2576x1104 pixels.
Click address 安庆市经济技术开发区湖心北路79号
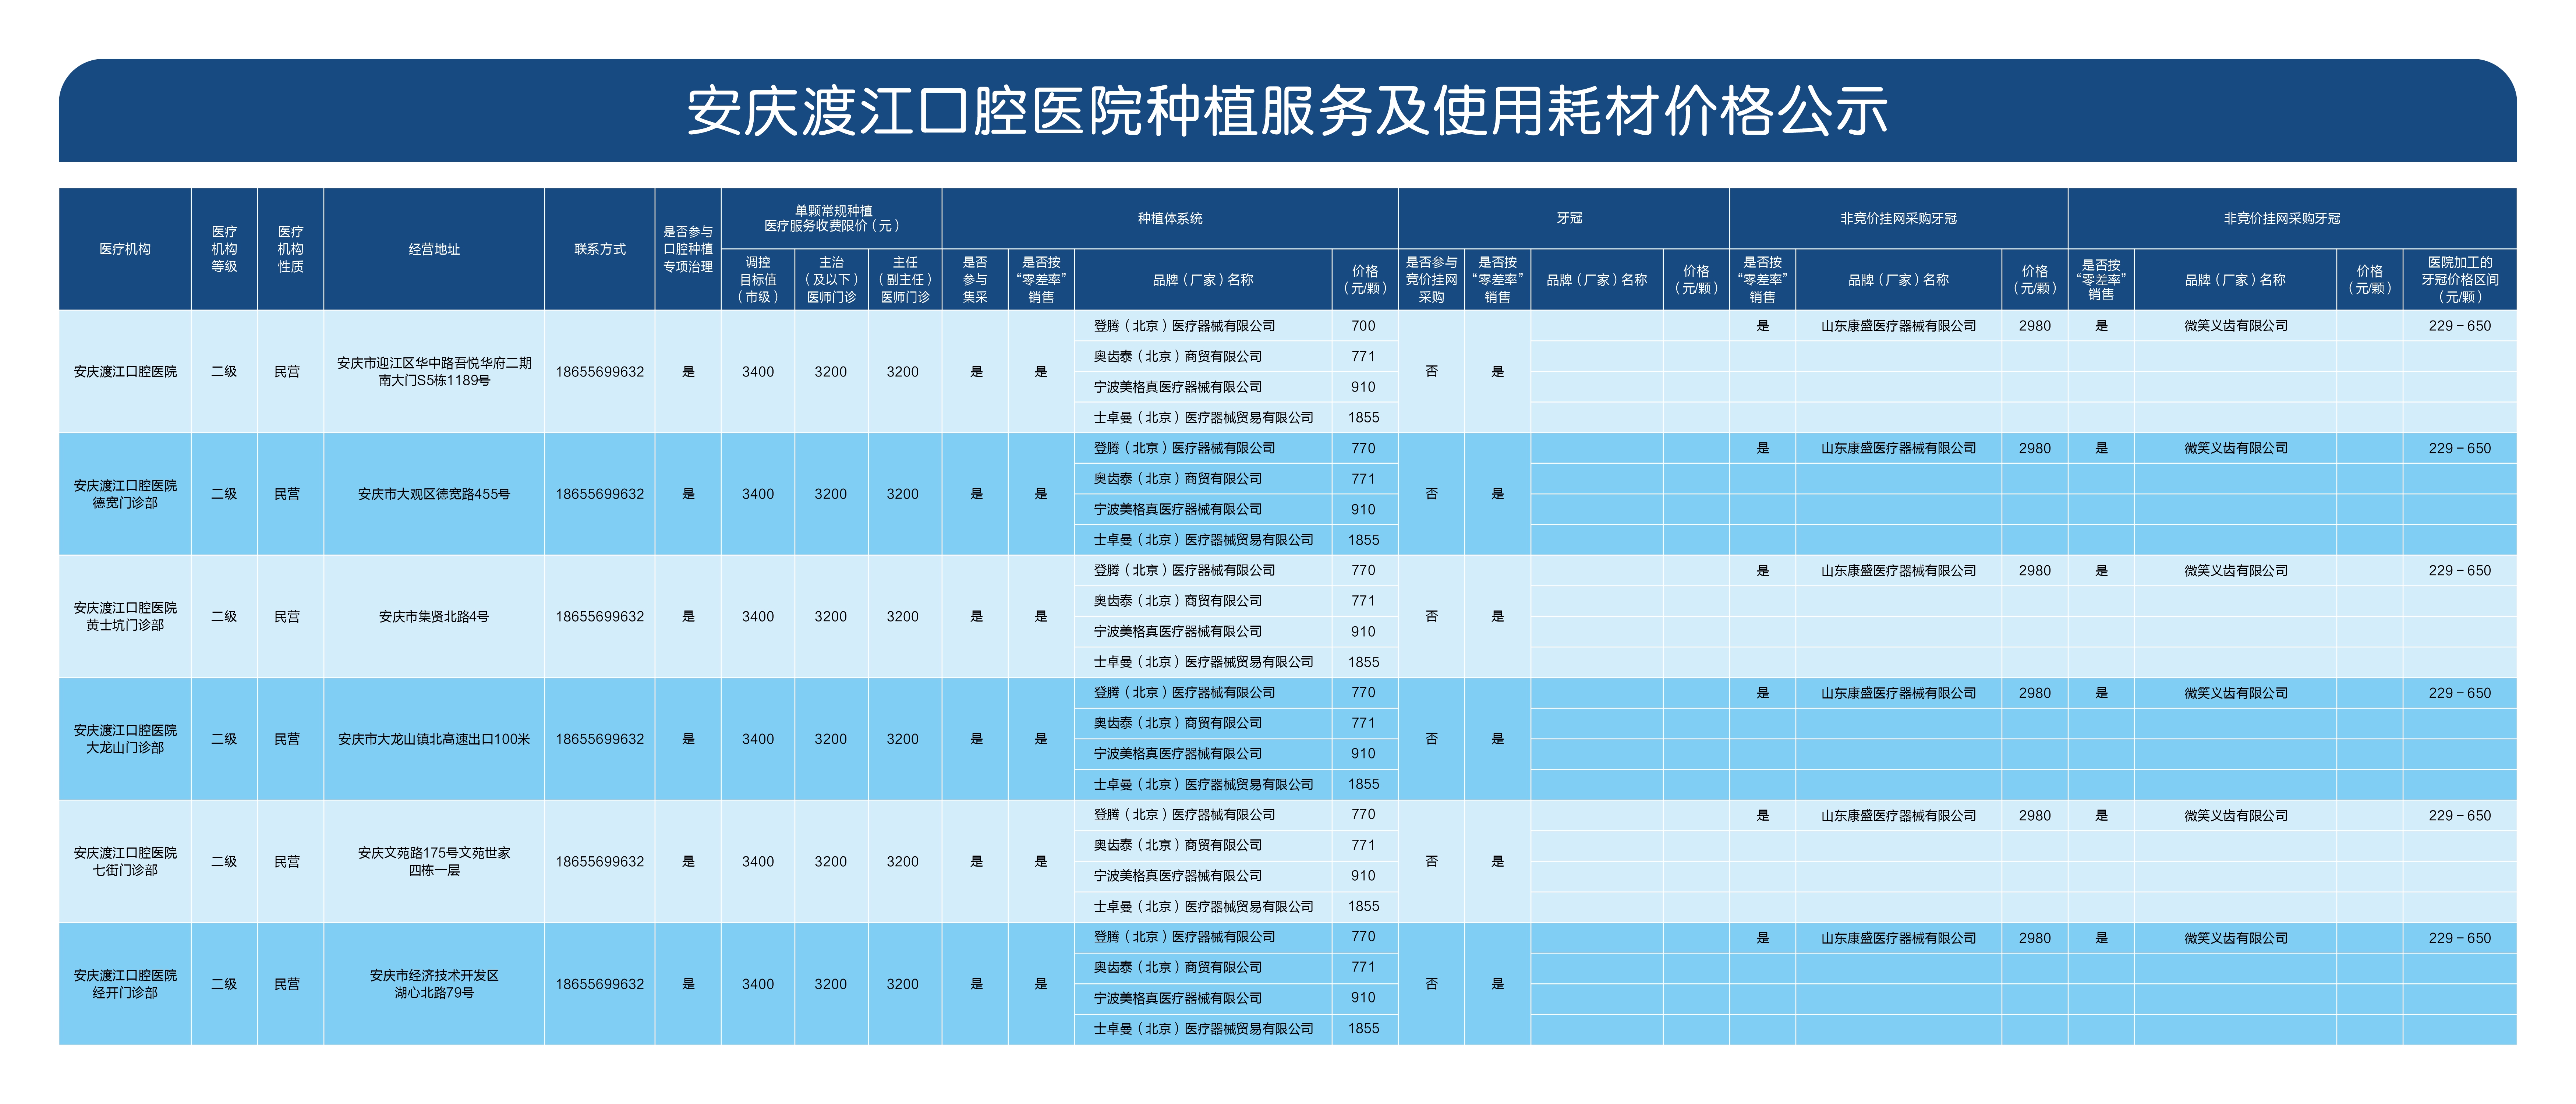[434, 984]
